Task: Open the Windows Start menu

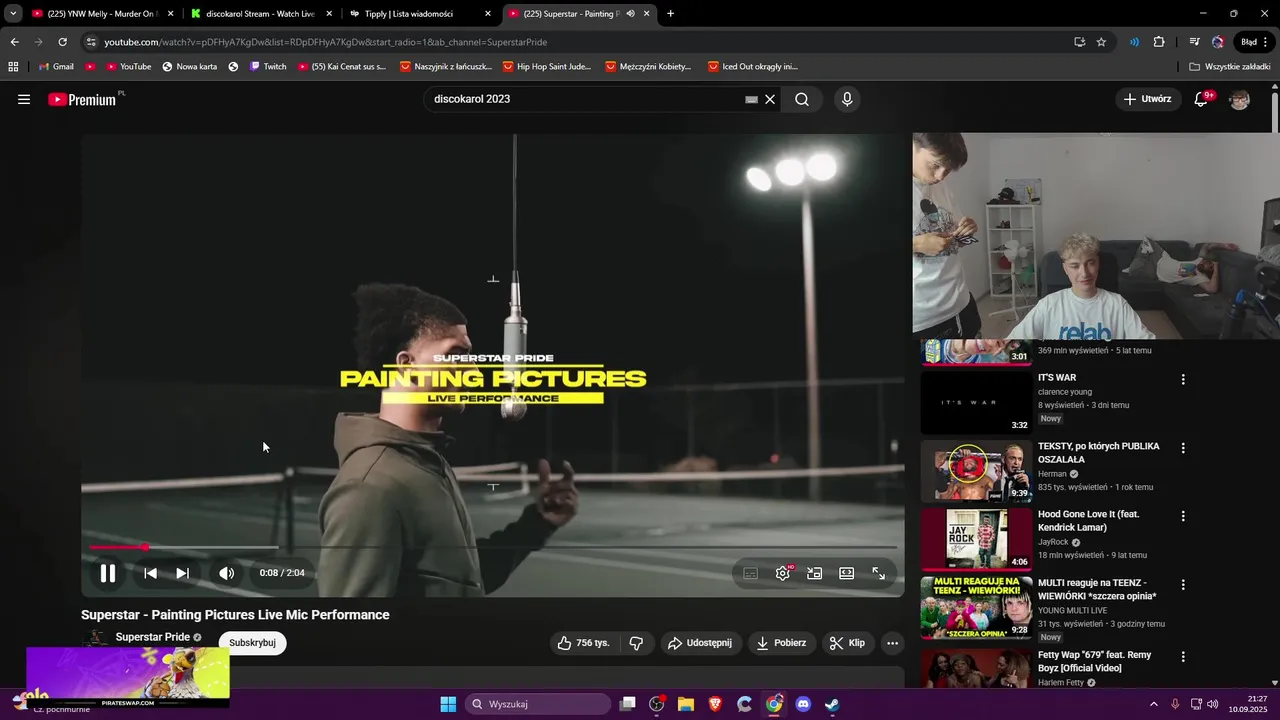Action: [x=448, y=704]
